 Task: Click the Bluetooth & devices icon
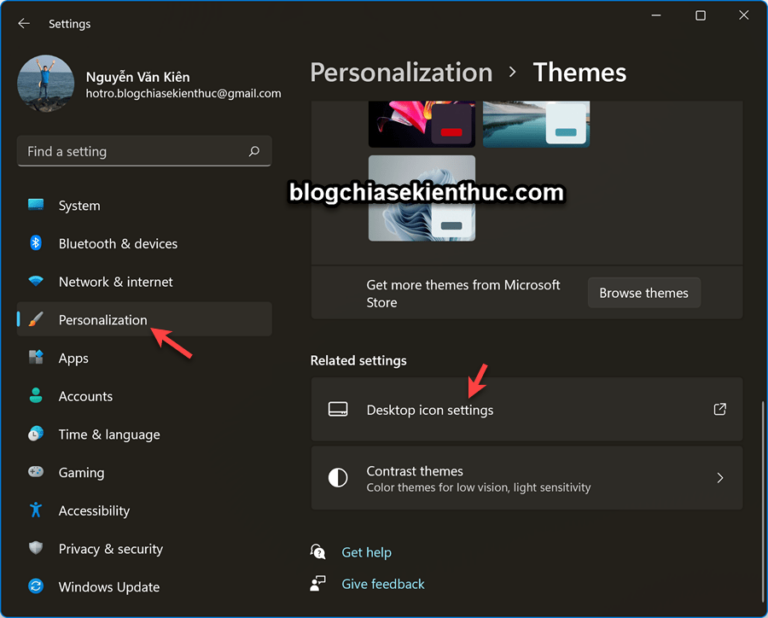(x=36, y=243)
